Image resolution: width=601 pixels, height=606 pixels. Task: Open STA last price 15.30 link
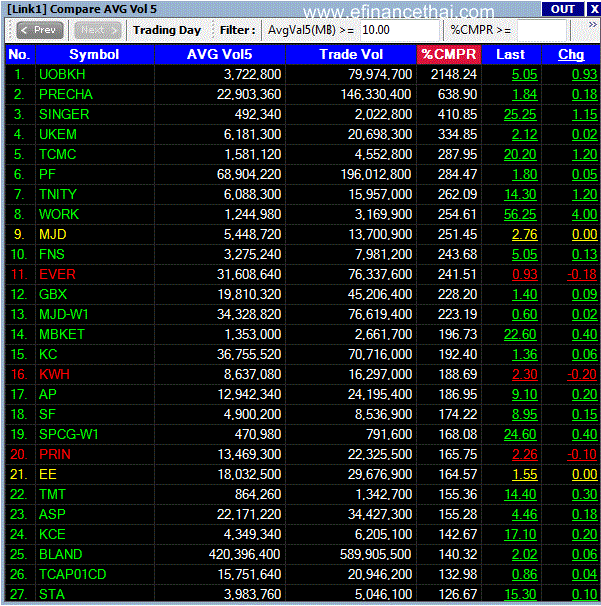[520, 594]
